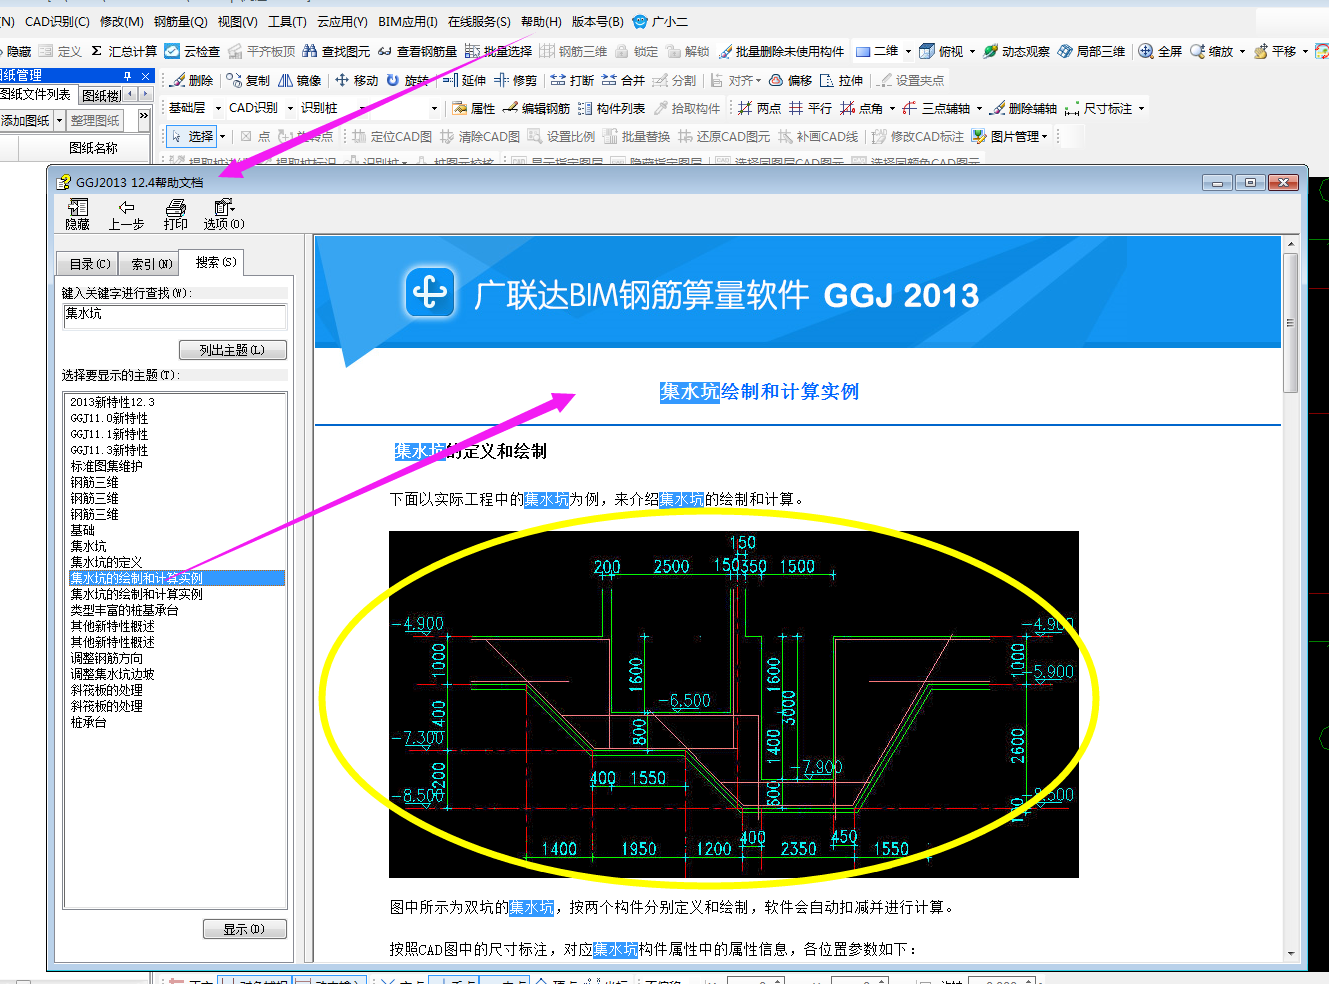Click the 合并 merge tool
The height and width of the screenshot is (984, 1329).
pyautogui.click(x=623, y=80)
